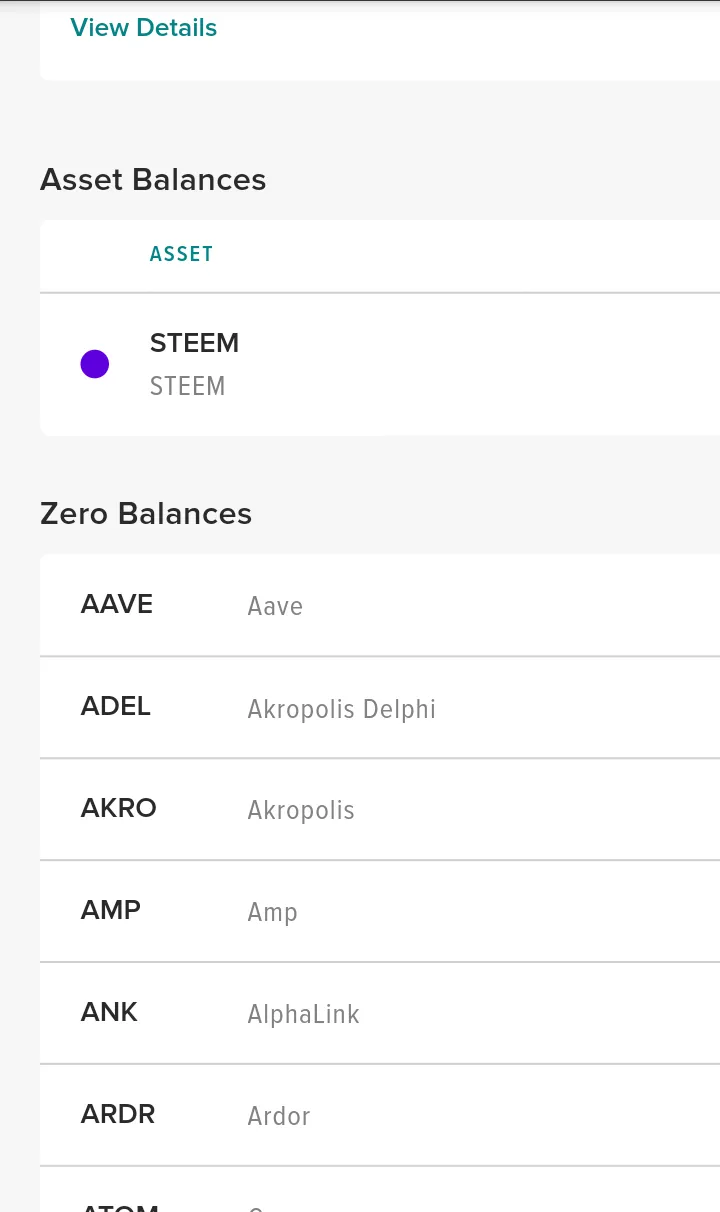The width and height of the screenshot is (720, 1212).
Task: Open the View Details link
Action: coord(143,28)
